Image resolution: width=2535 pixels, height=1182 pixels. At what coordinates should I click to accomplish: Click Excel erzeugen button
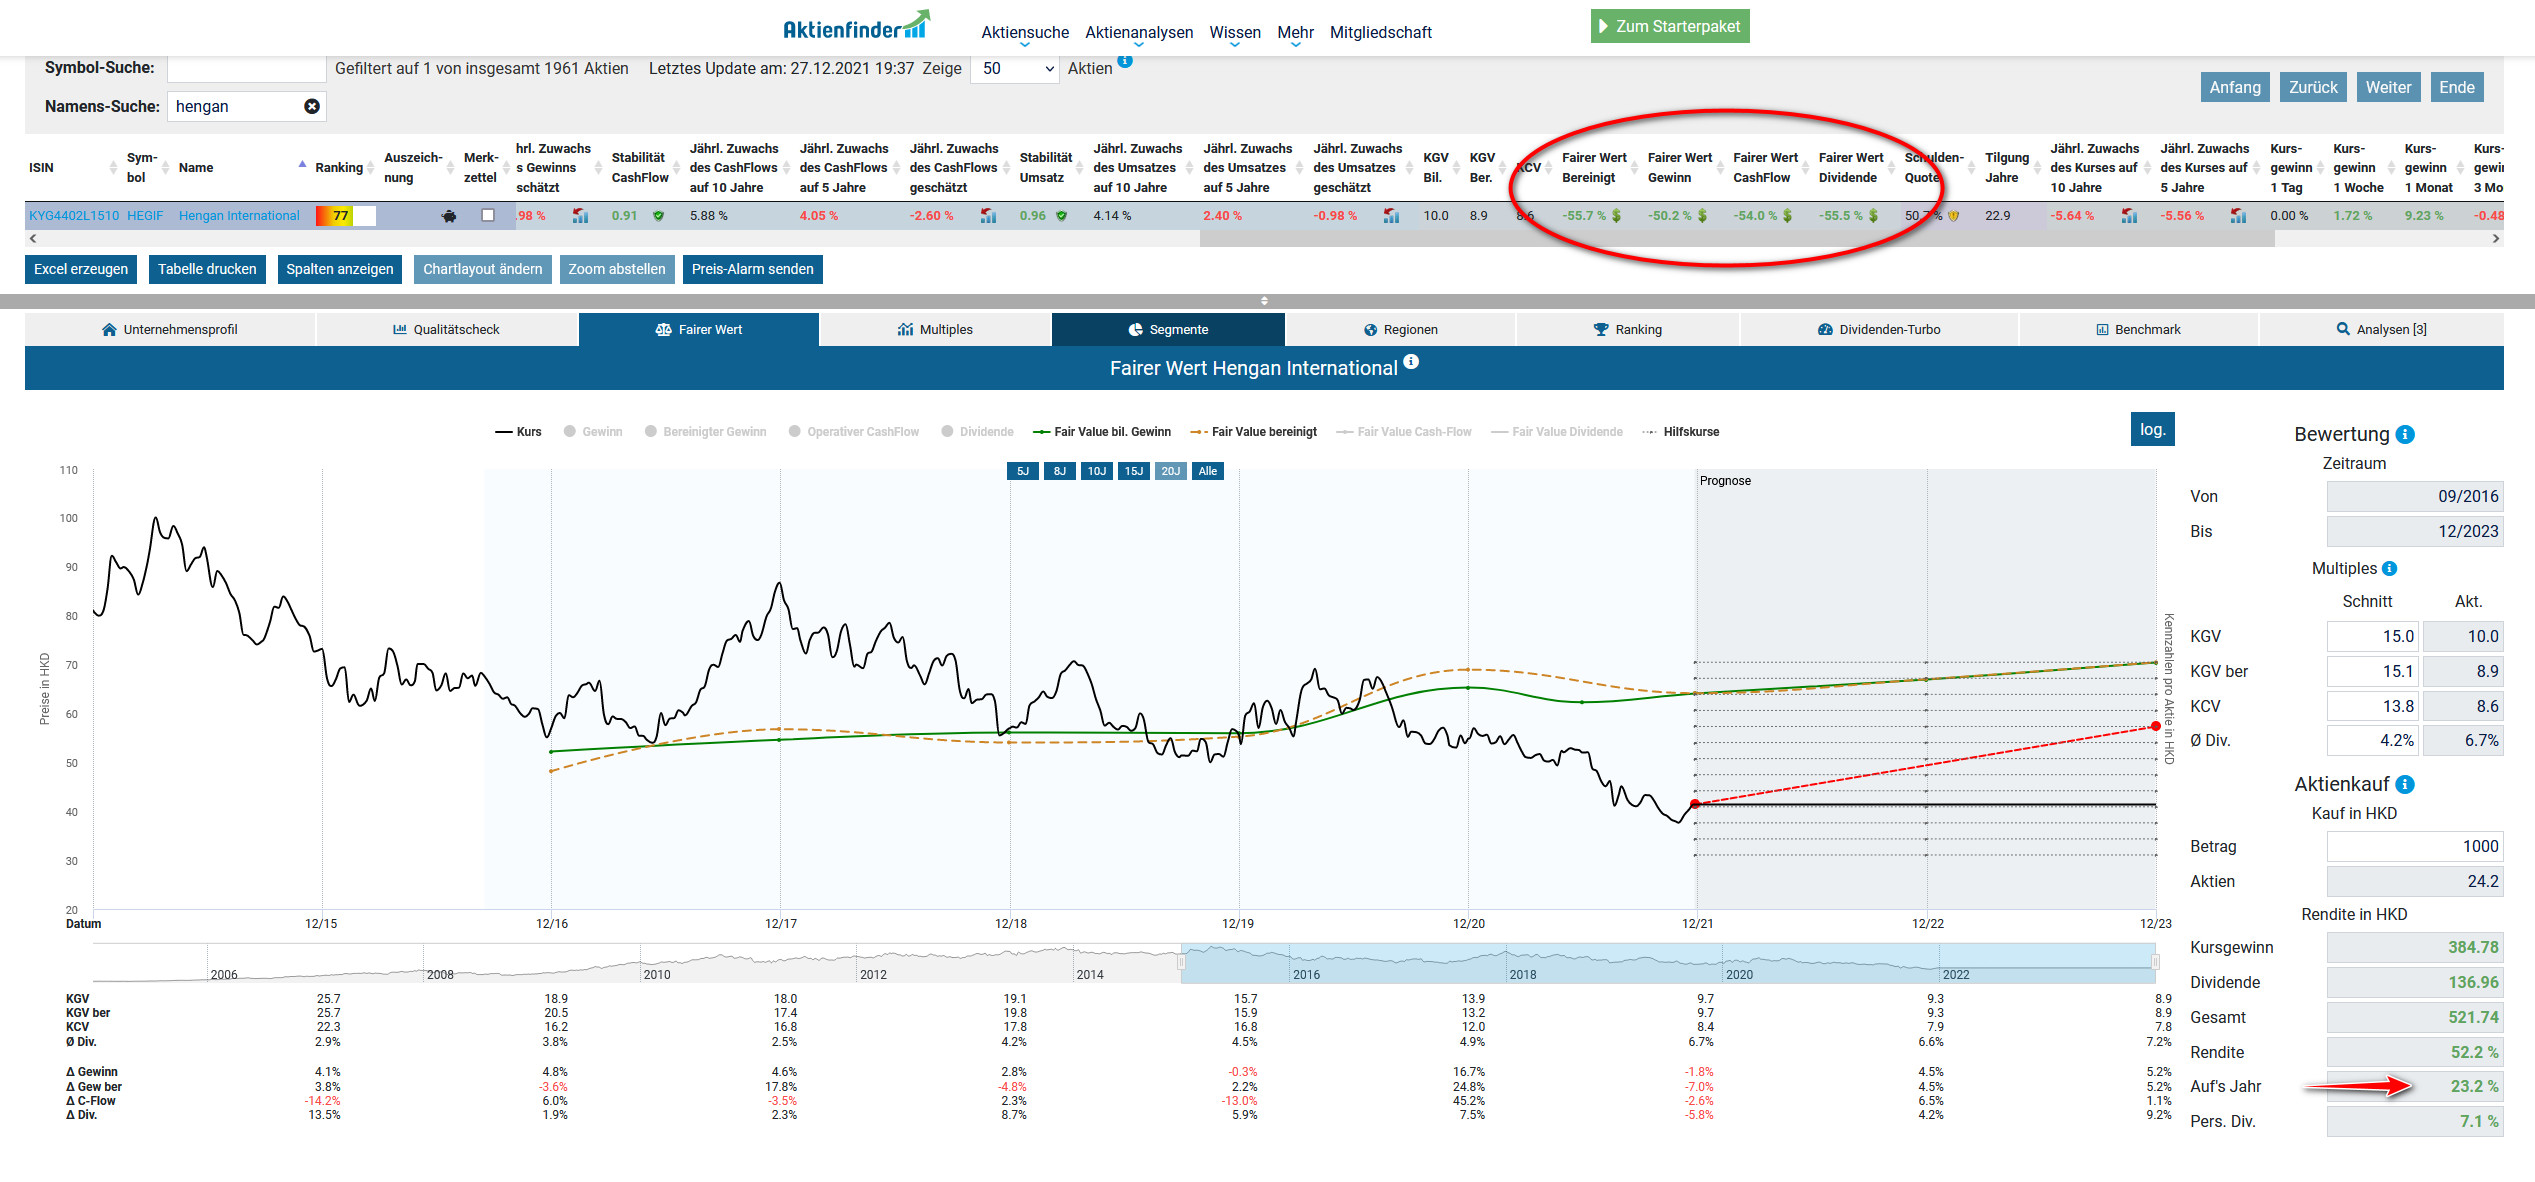pyautogui.click(x=81, y=269)
